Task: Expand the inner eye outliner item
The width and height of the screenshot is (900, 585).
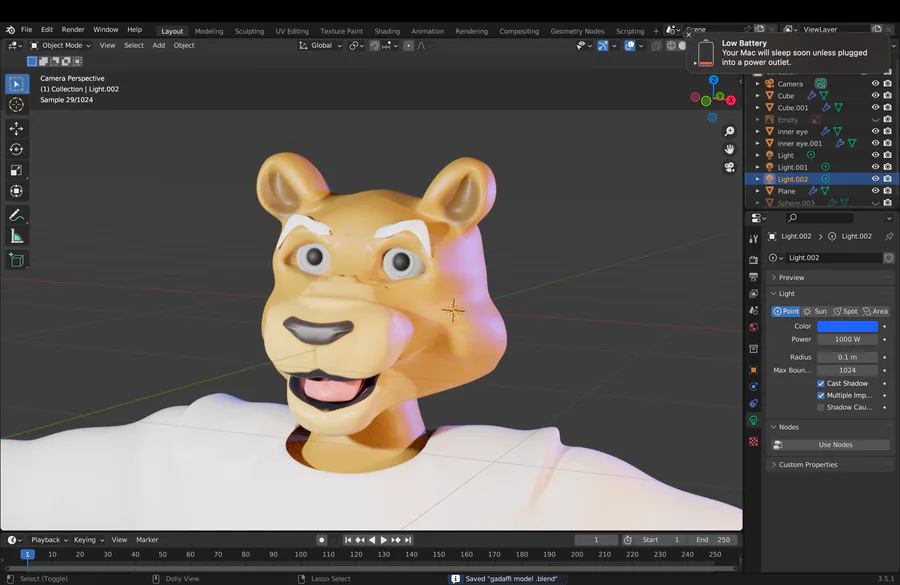Action: (x=757, y=131)
